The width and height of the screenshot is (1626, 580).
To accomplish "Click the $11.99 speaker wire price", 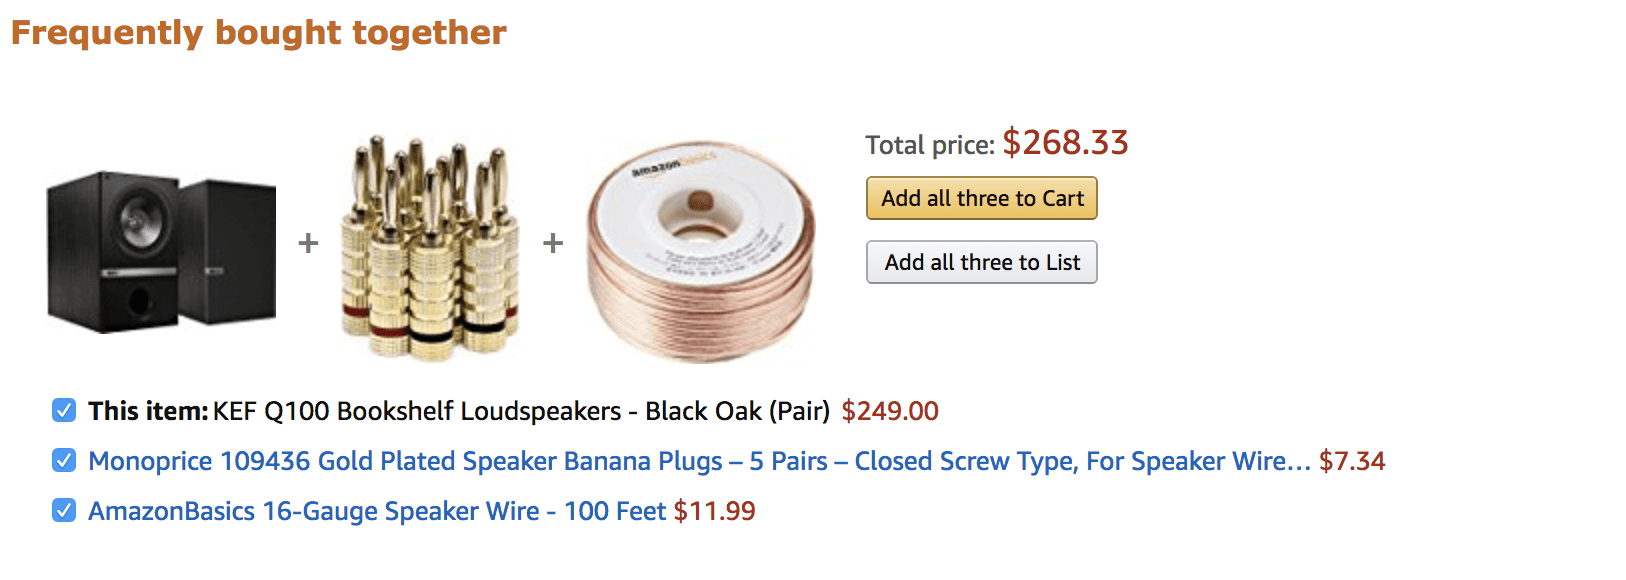I will pos(714,511).
